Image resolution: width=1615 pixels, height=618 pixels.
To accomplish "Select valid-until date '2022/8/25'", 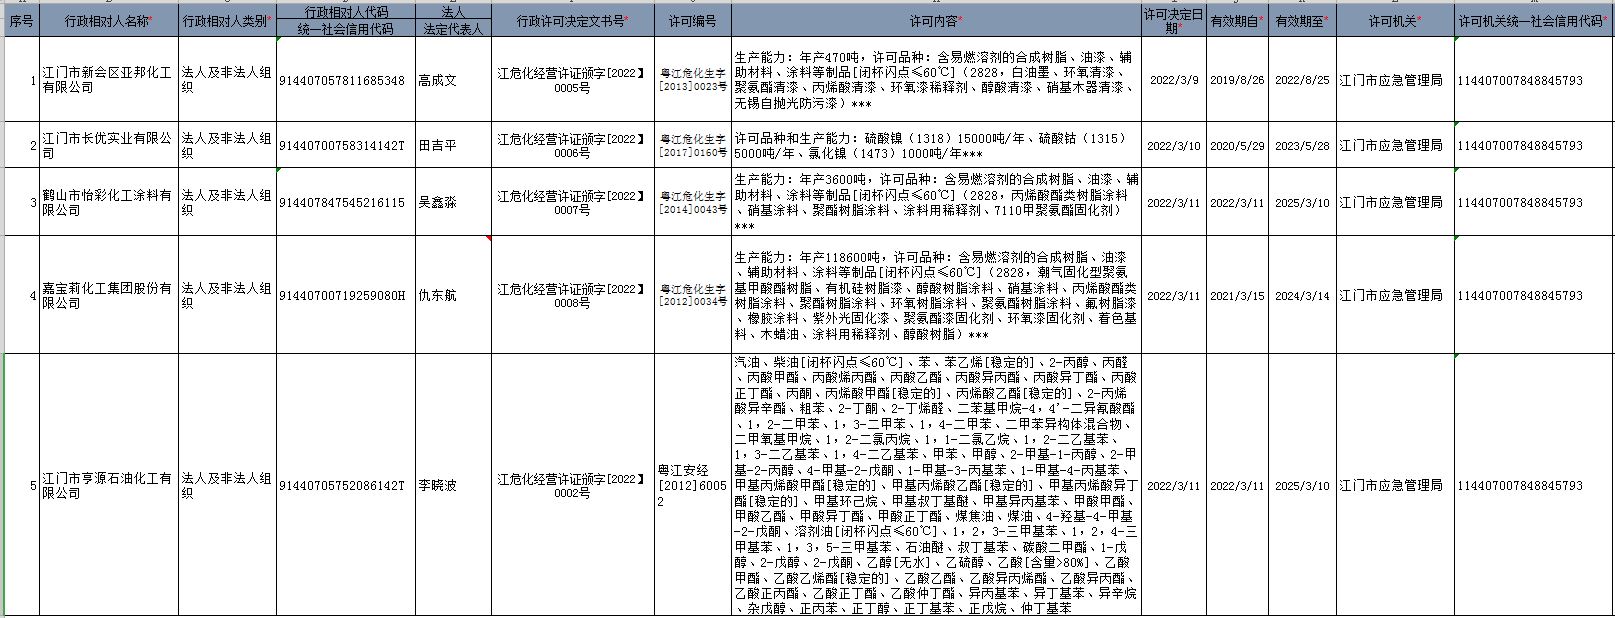I will coord(1302,80).
